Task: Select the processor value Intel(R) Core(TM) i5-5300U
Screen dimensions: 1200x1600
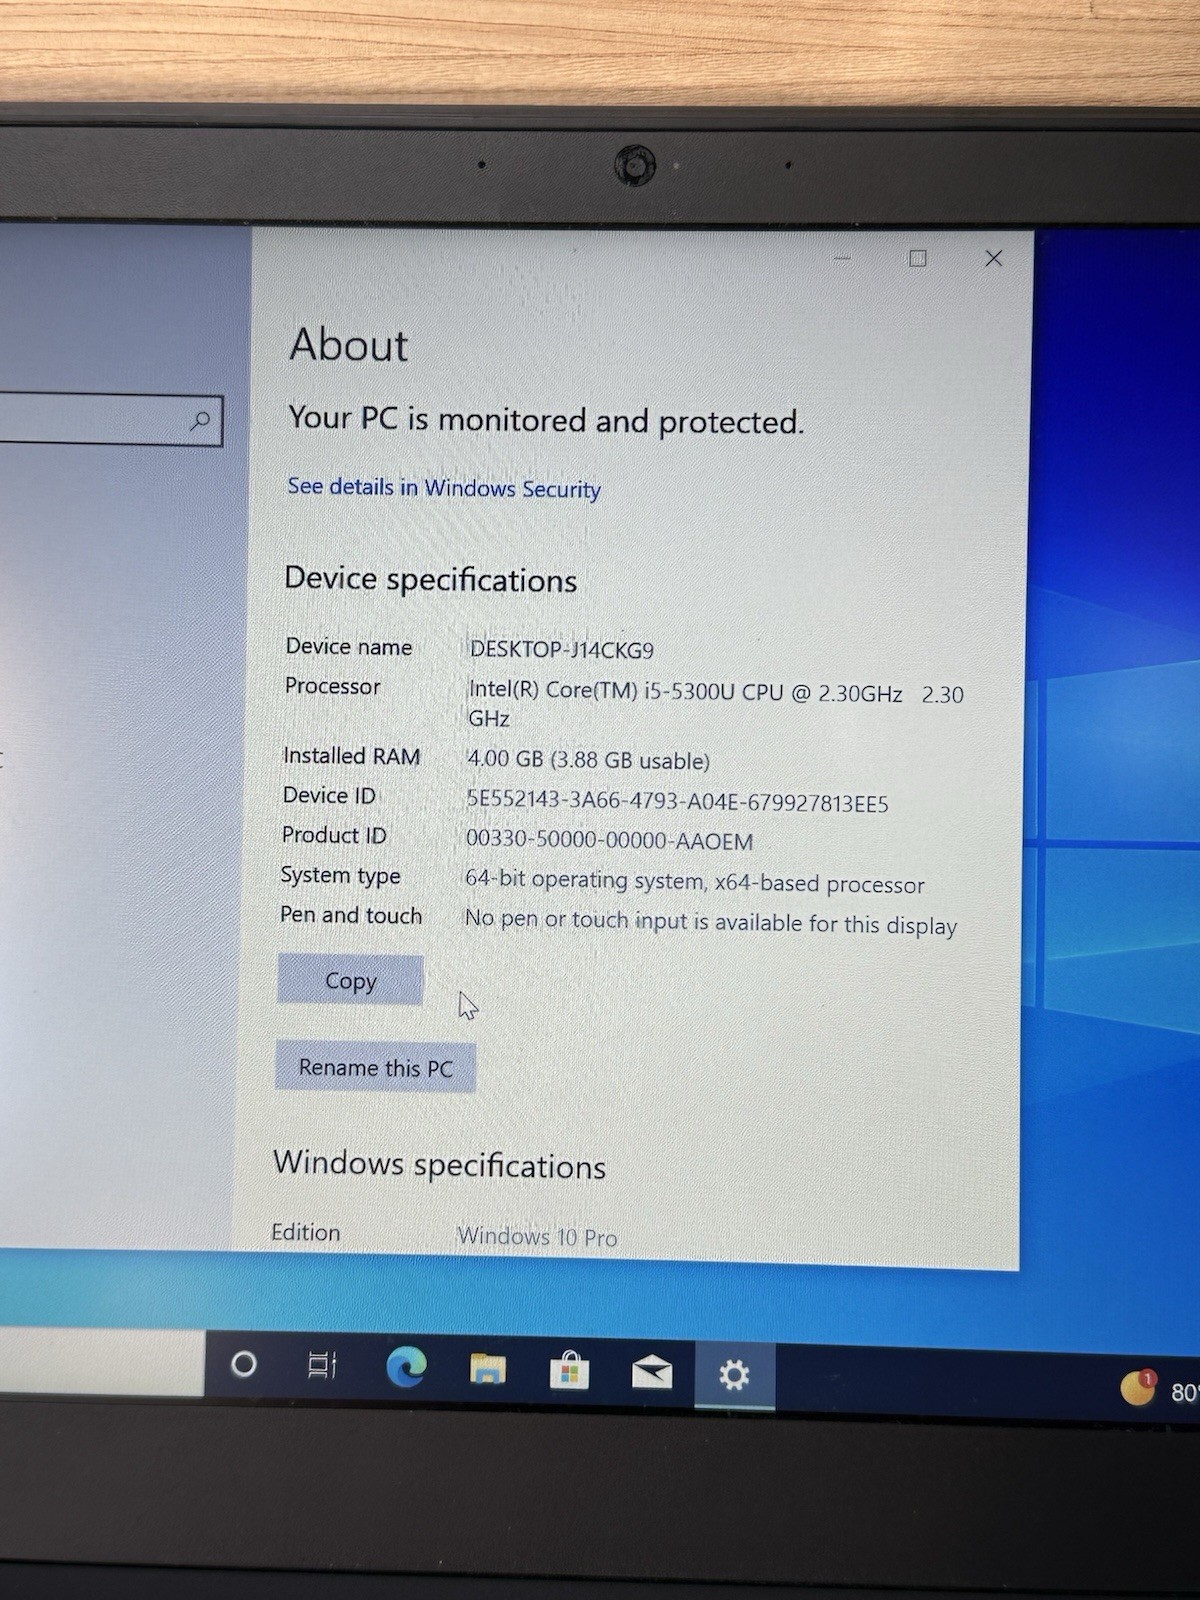Action: tap(716, 705)
